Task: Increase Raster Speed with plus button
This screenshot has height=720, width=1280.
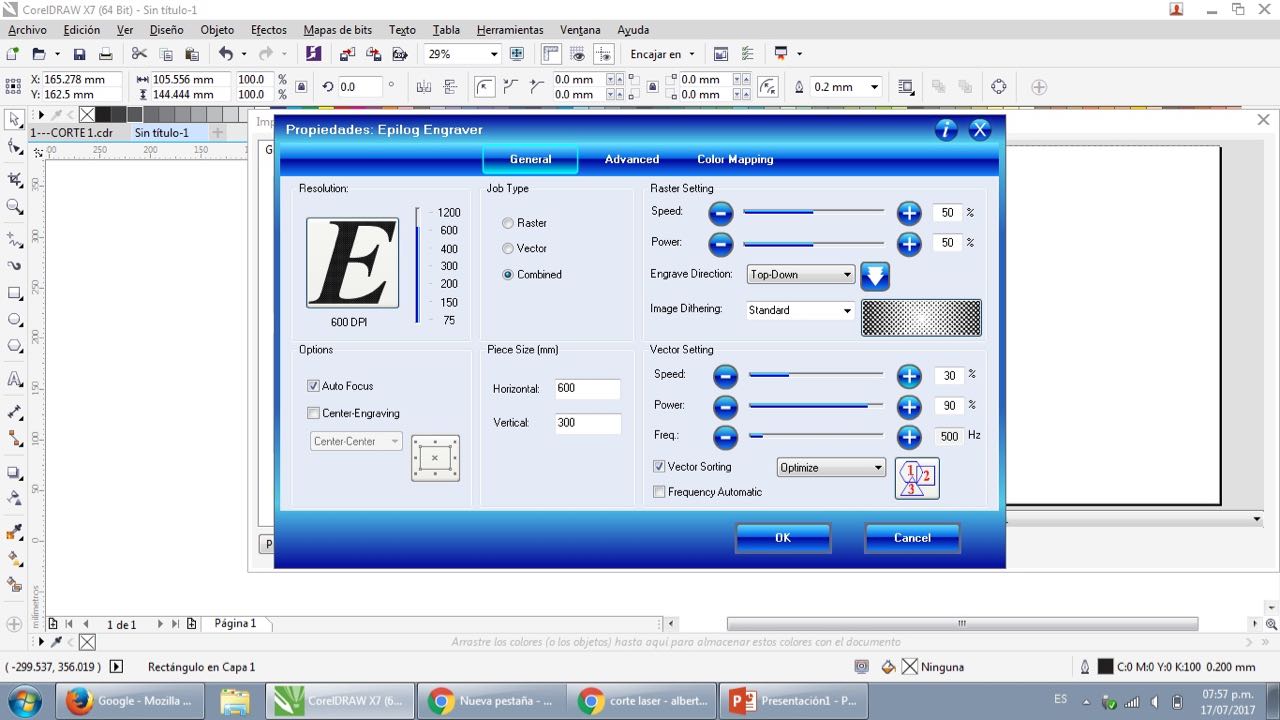Action: point(909,213)
